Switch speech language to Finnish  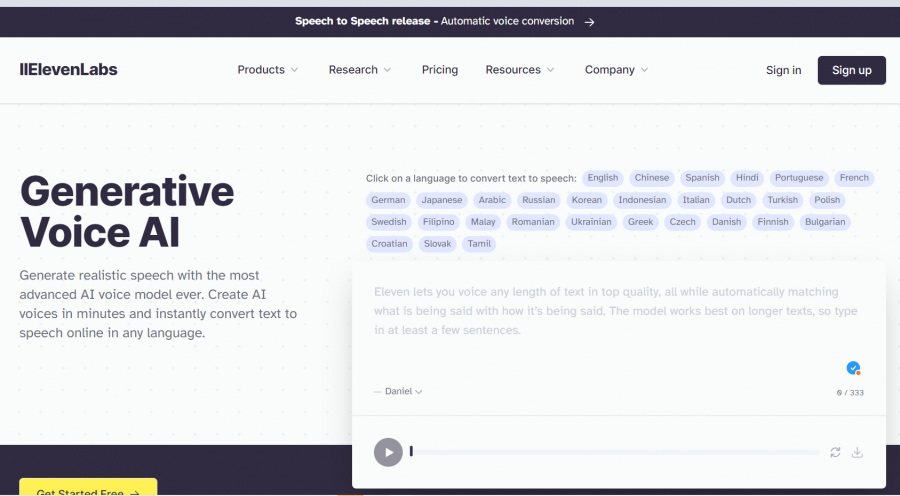click(773, 222)
